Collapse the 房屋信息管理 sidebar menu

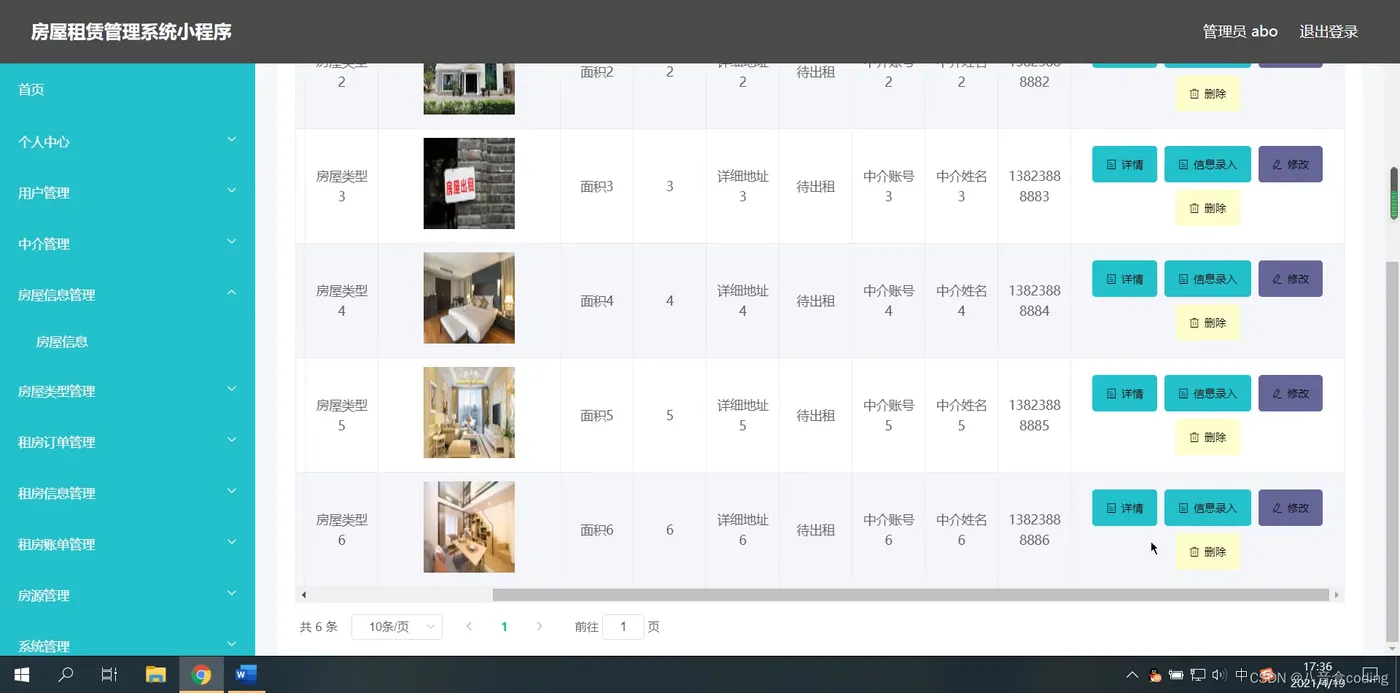(x=127, y=294)
